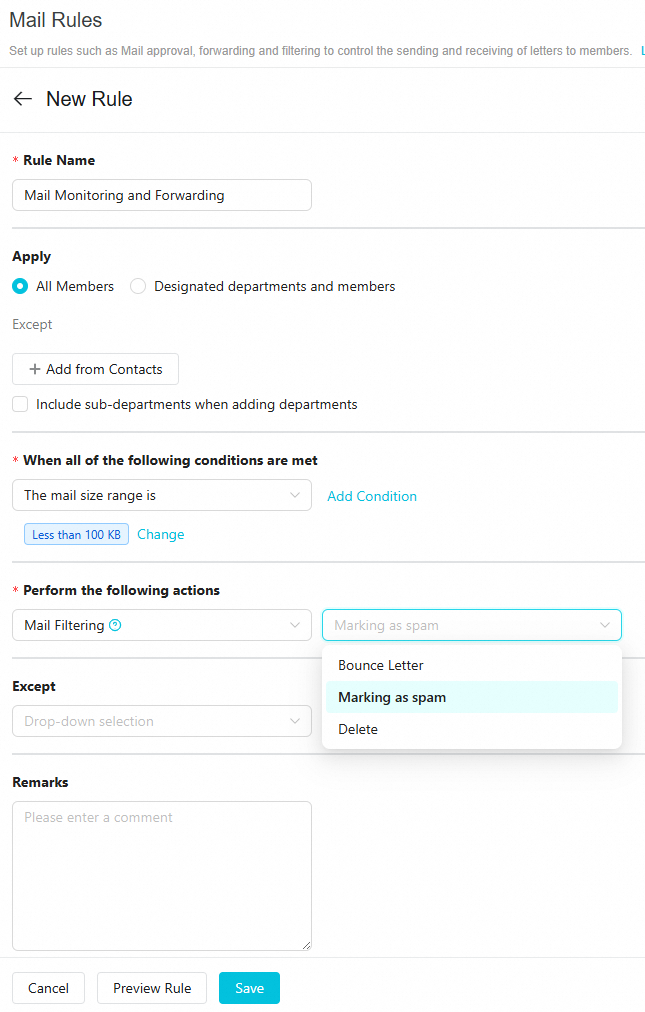Click into the Rule Name field
This screenshot has width=645, height=1012.
(162, 195)
